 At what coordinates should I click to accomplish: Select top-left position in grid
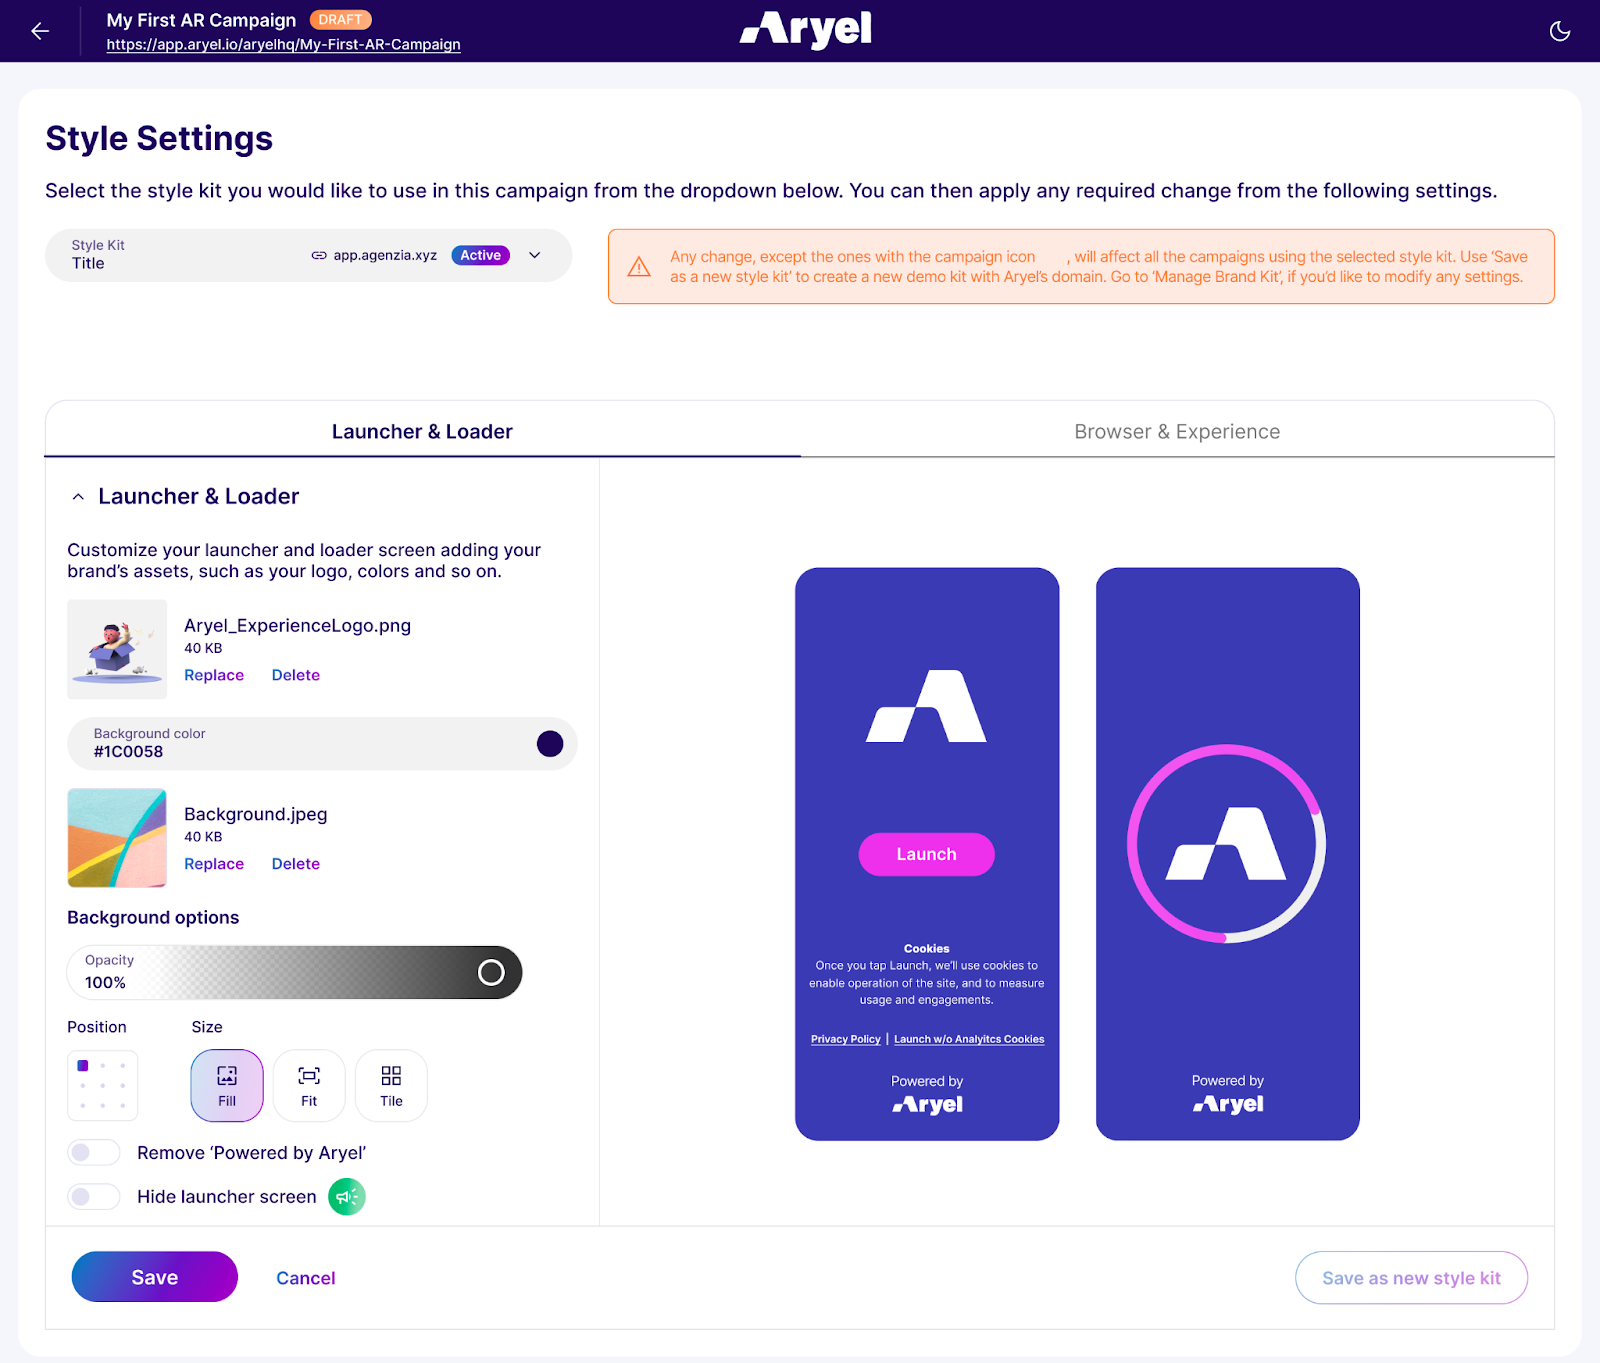83,1066
